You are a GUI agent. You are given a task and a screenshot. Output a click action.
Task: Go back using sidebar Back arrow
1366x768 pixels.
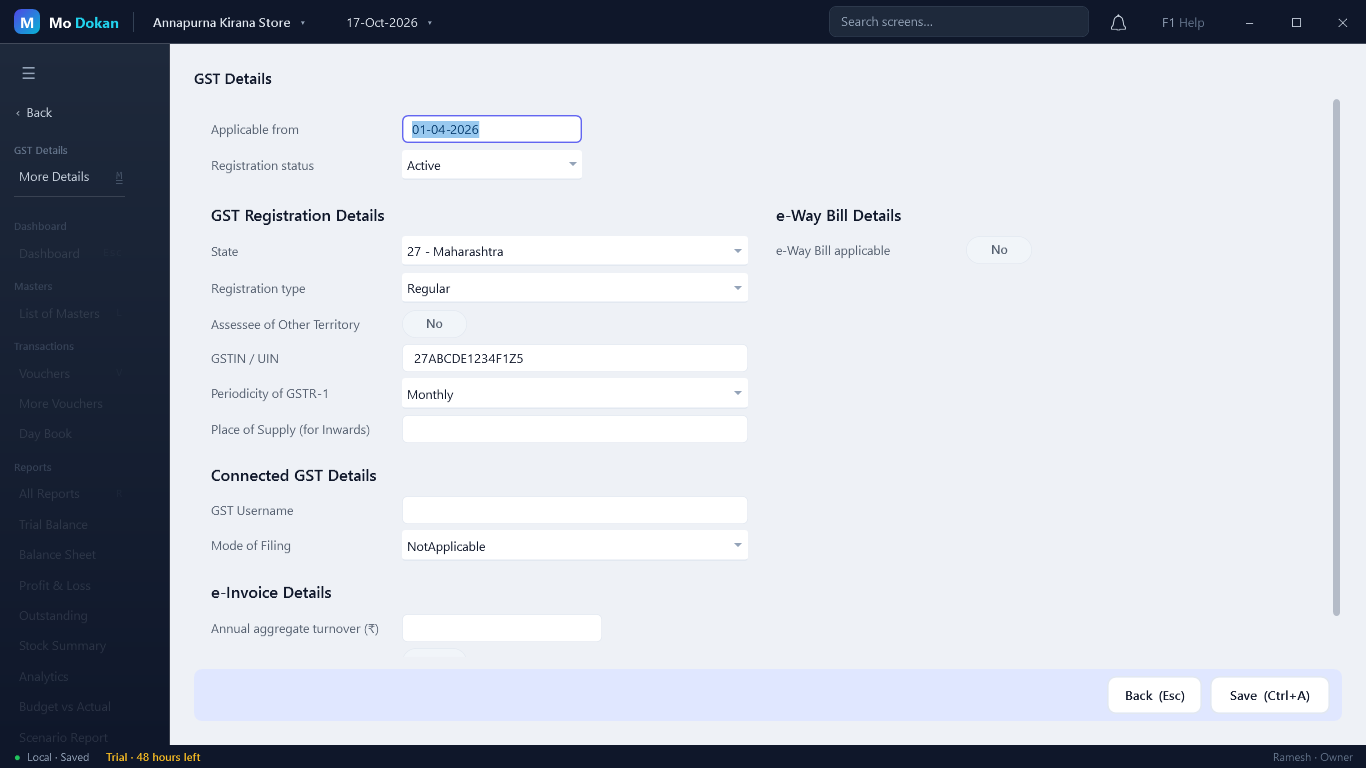[34, 113]
